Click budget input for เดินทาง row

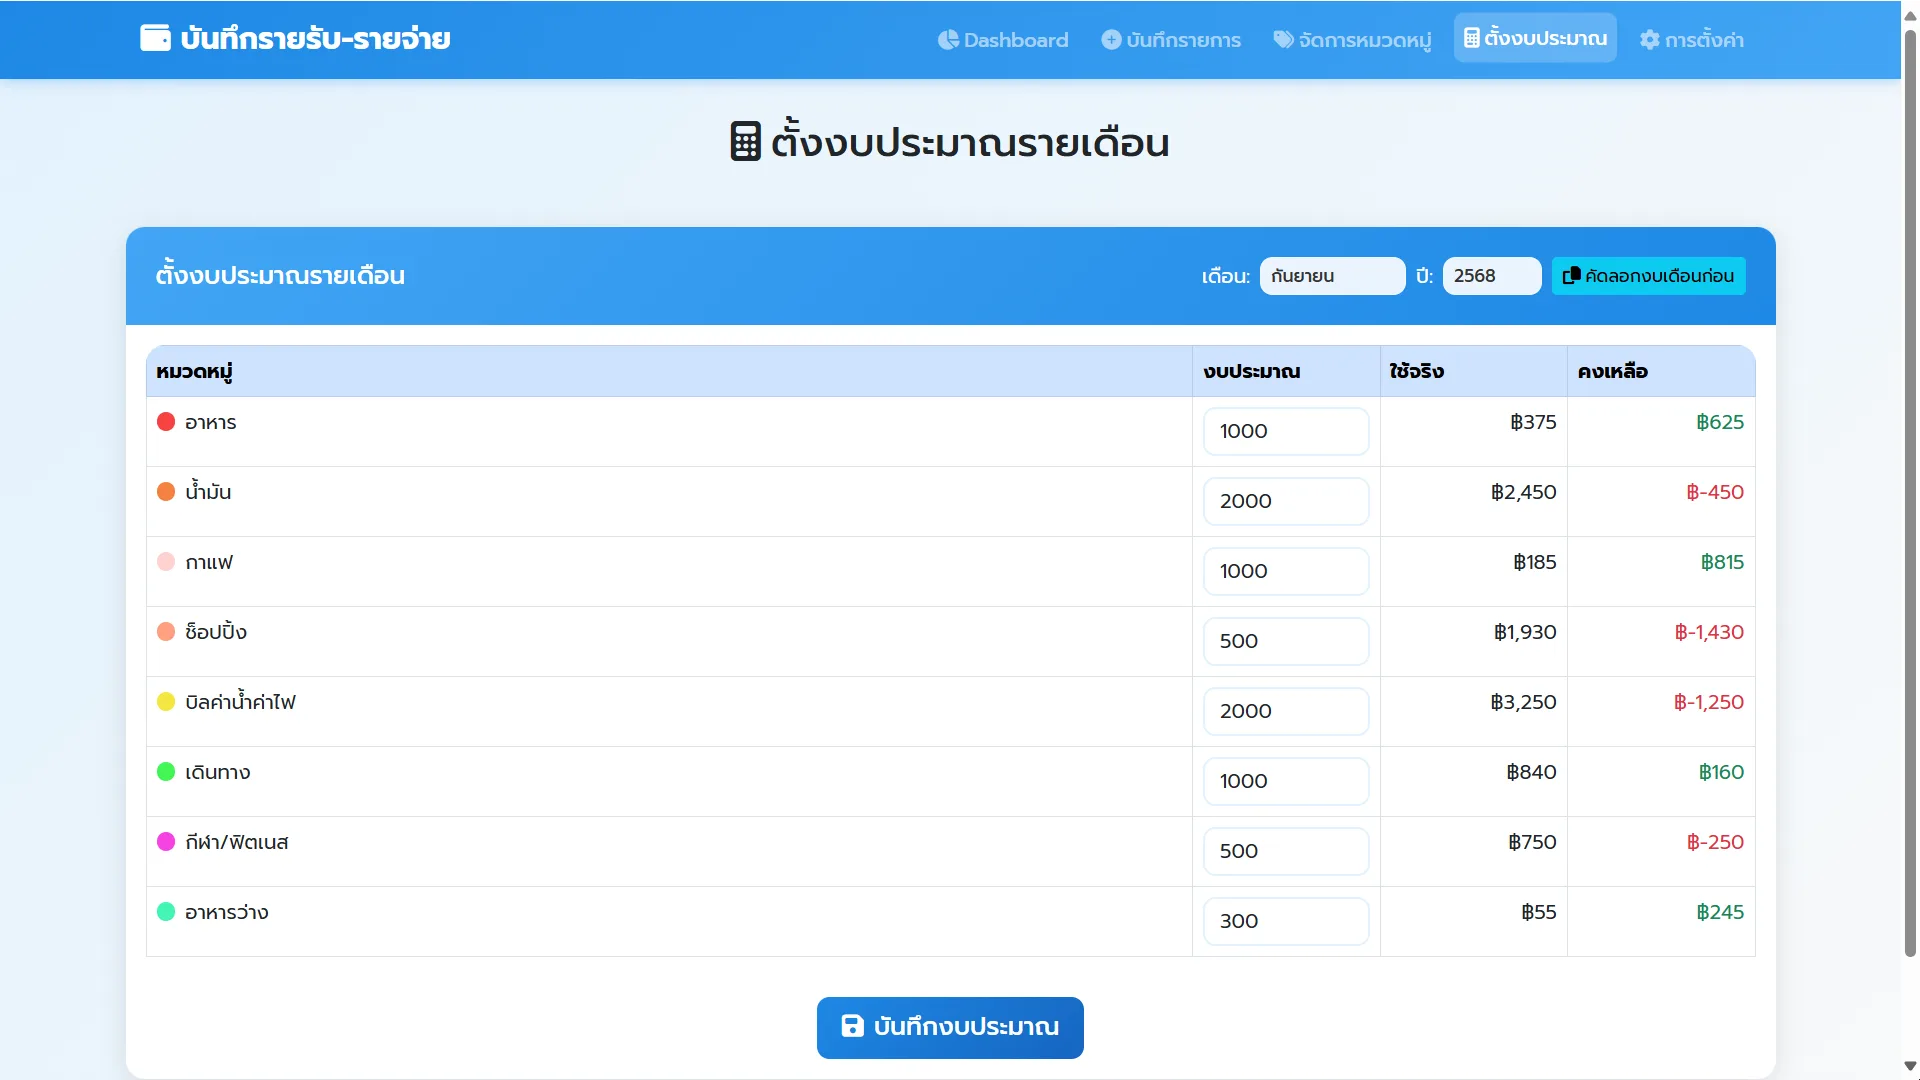(x=1286, y=781)
